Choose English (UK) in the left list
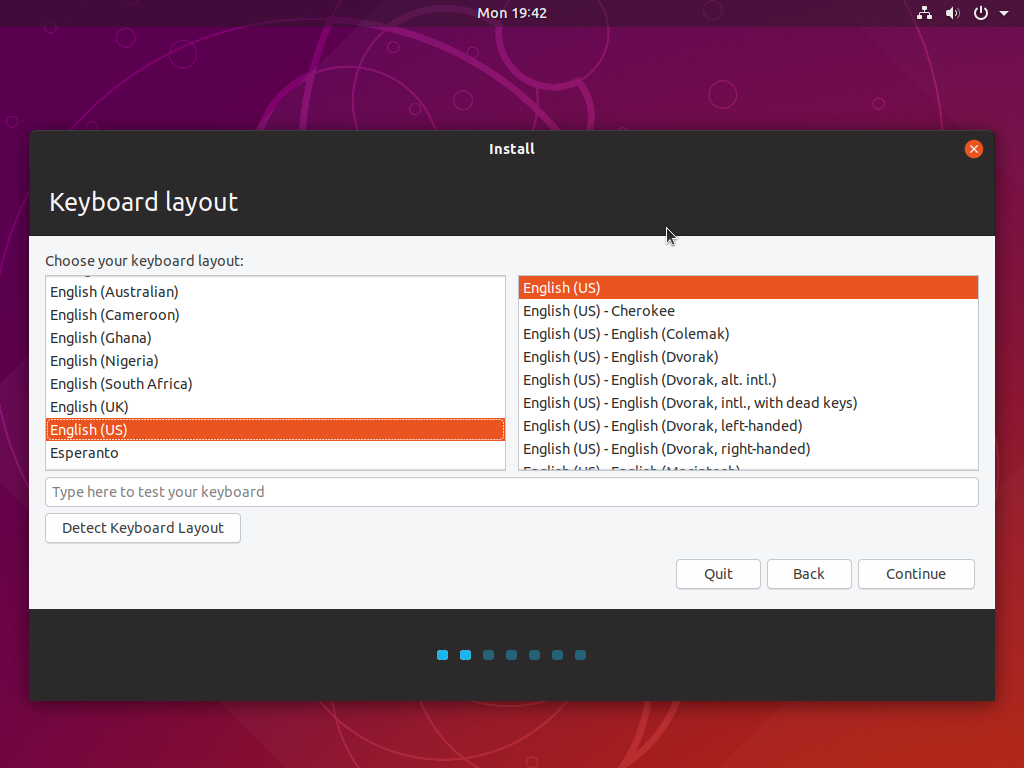The width and height of the screenshot is (1024, 768). coord(275,407)
